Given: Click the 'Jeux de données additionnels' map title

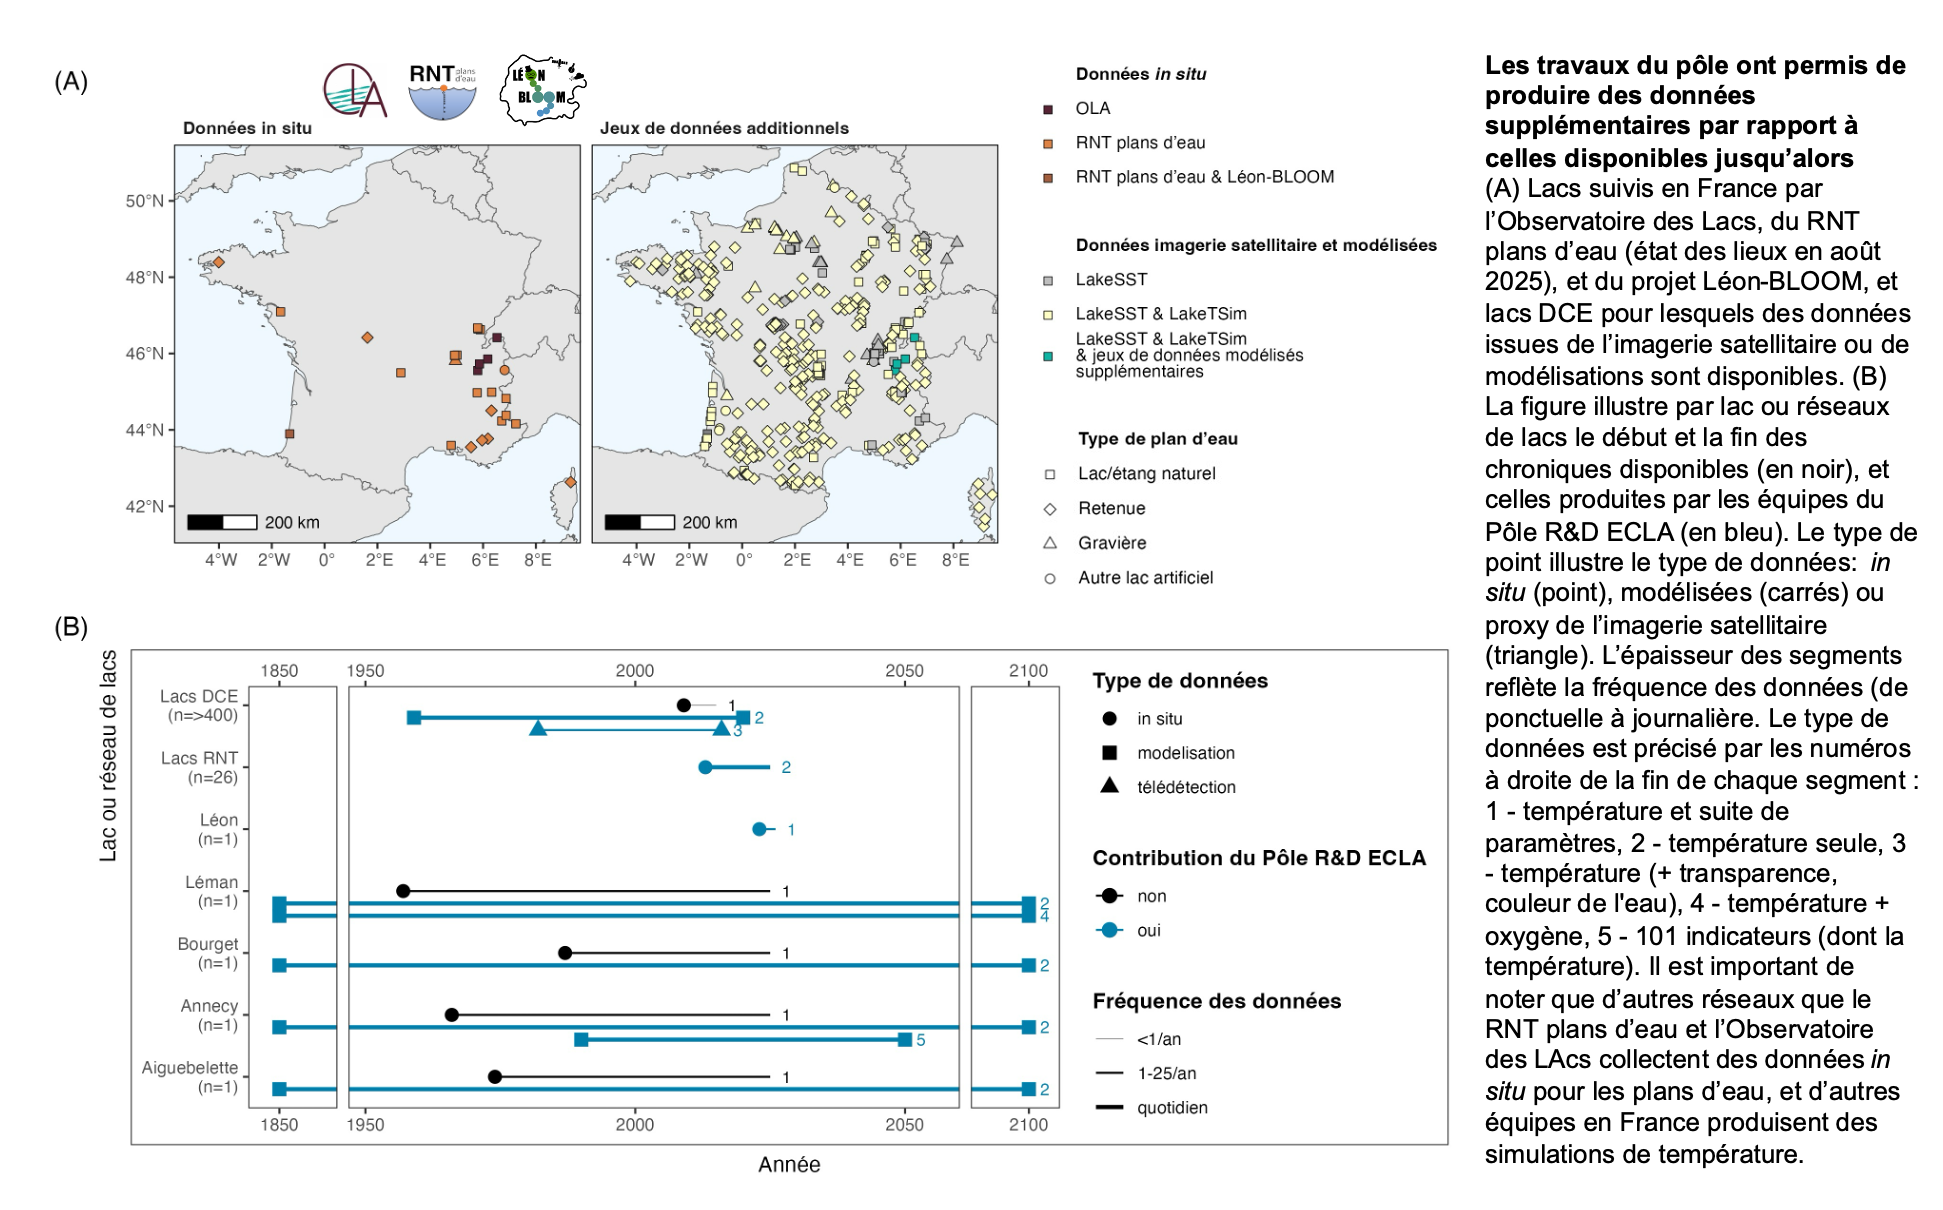Looking at the screenshot, I should click(x=724, y=128).
